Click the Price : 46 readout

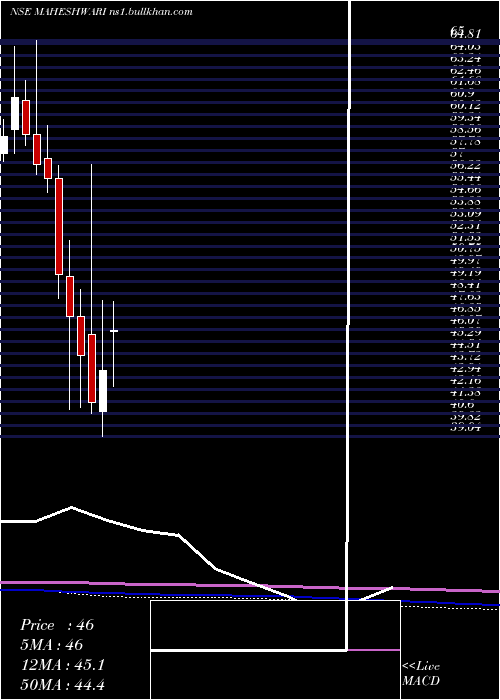point(57,625)
